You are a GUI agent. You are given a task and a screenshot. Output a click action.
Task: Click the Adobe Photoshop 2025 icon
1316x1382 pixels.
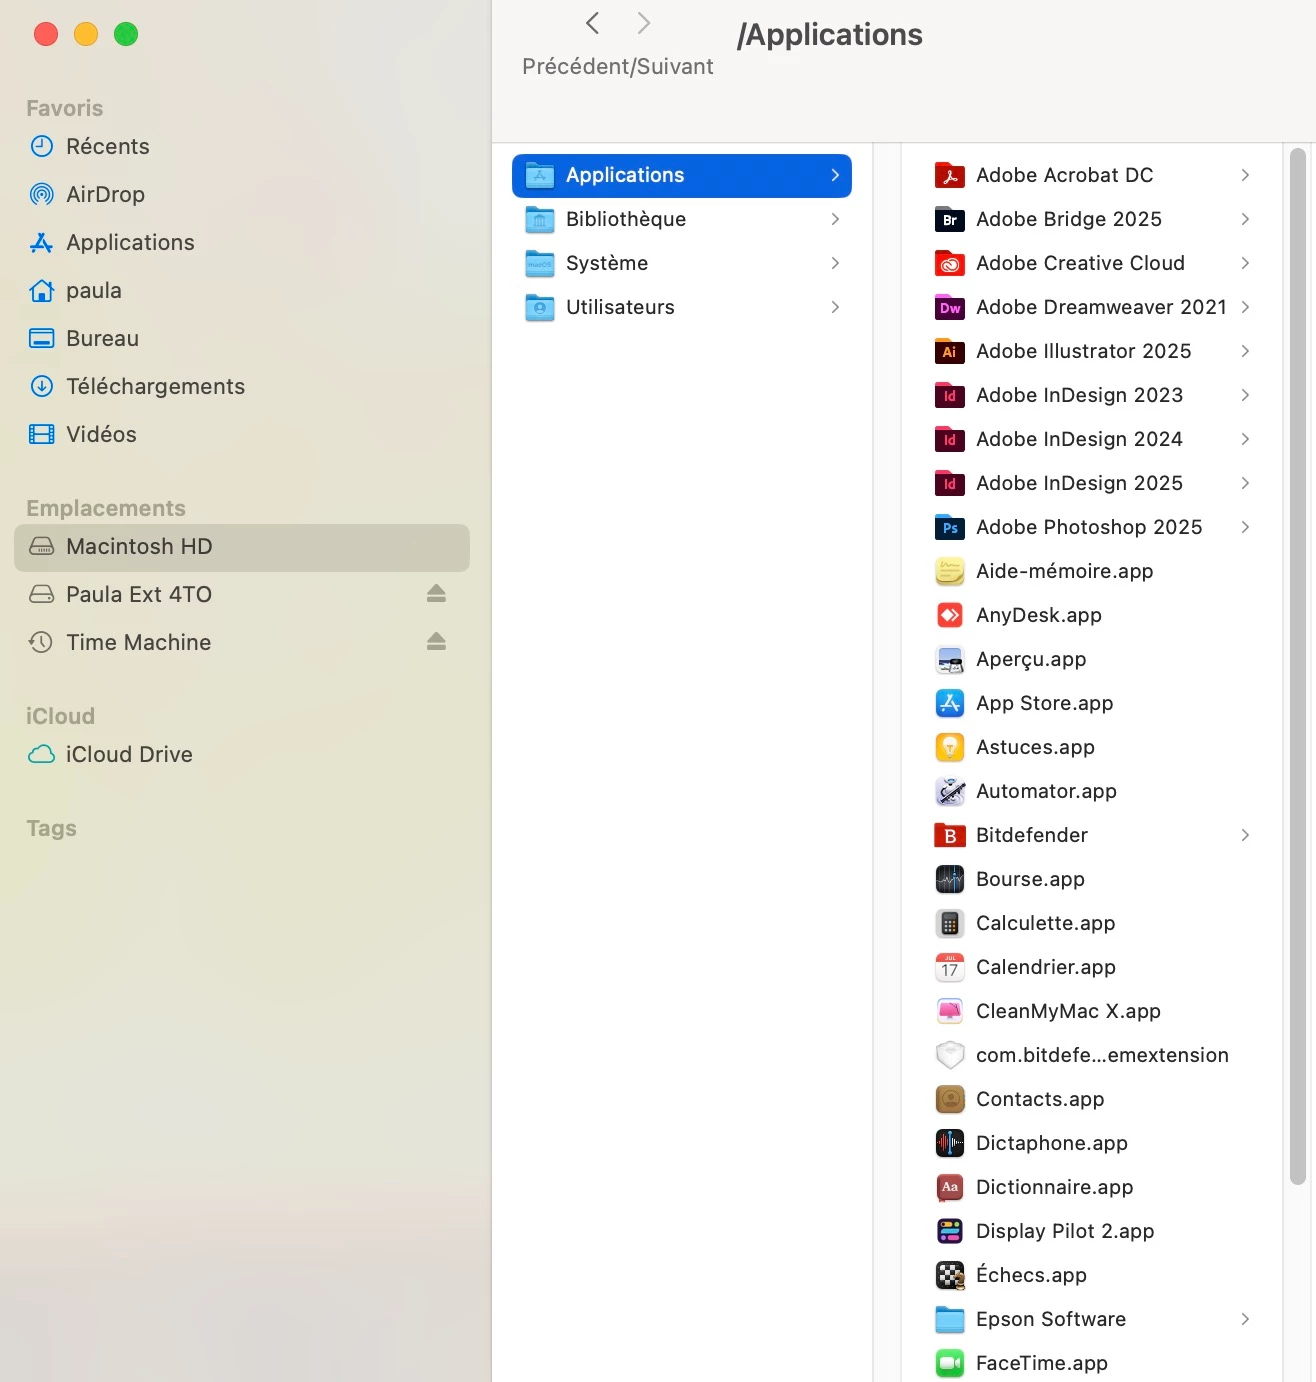pos(949,527)
